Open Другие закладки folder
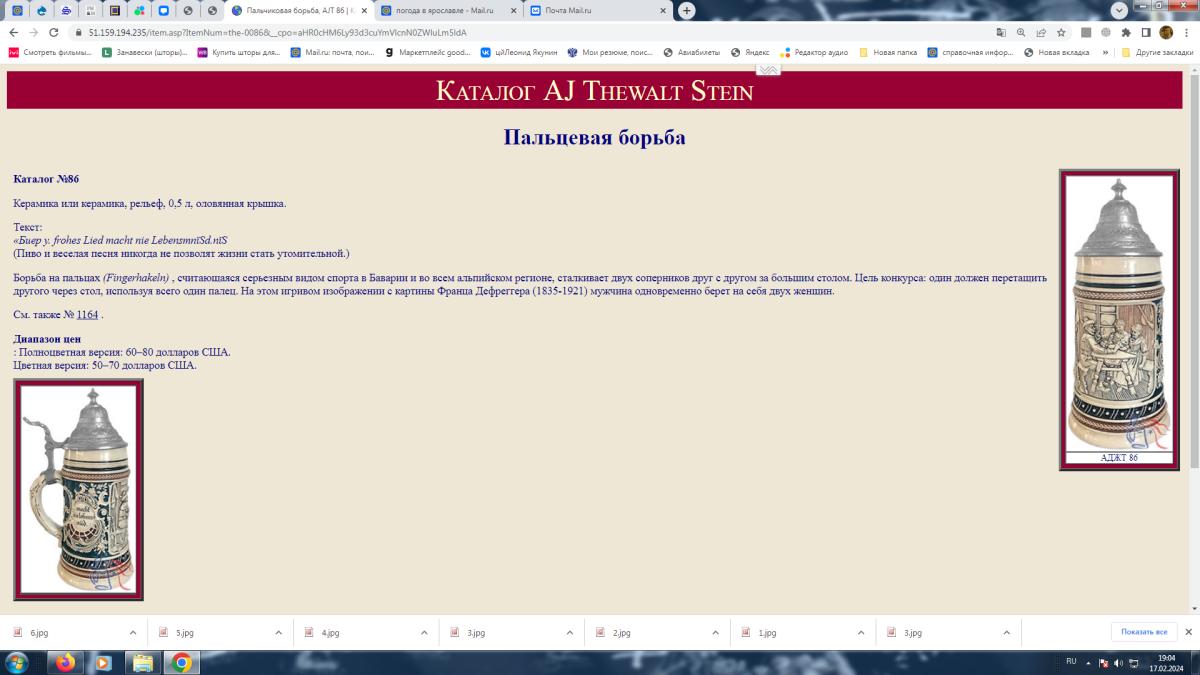This screenshot has width=1200, height=675. click(x=1156, y=52)
